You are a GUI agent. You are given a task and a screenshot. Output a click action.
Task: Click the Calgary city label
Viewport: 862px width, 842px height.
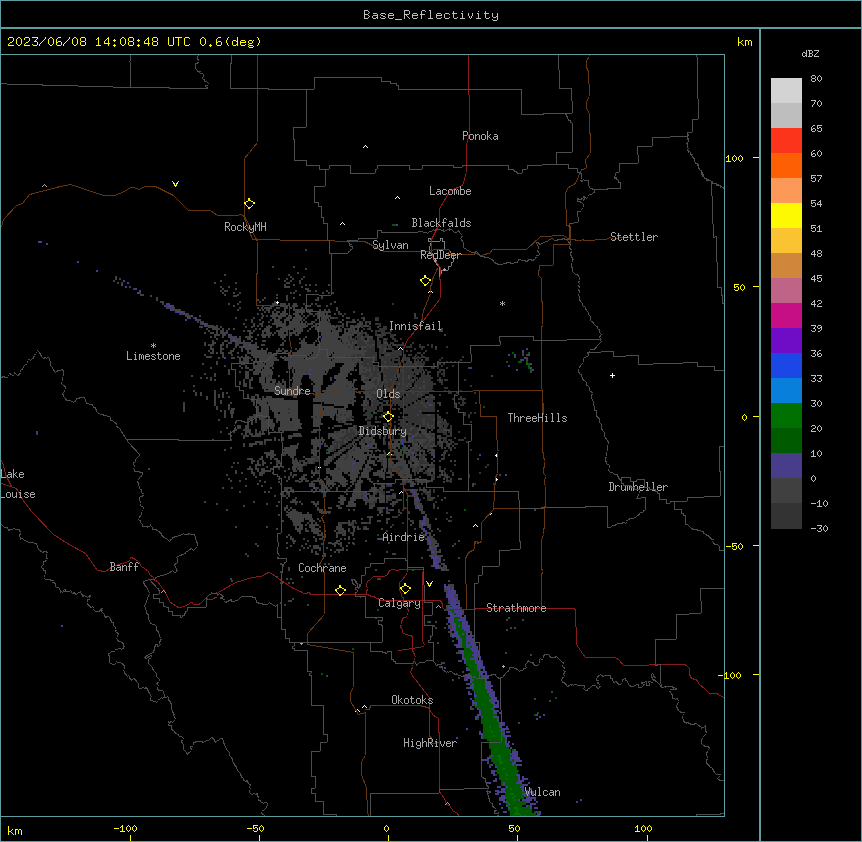[x=399, y=603]
